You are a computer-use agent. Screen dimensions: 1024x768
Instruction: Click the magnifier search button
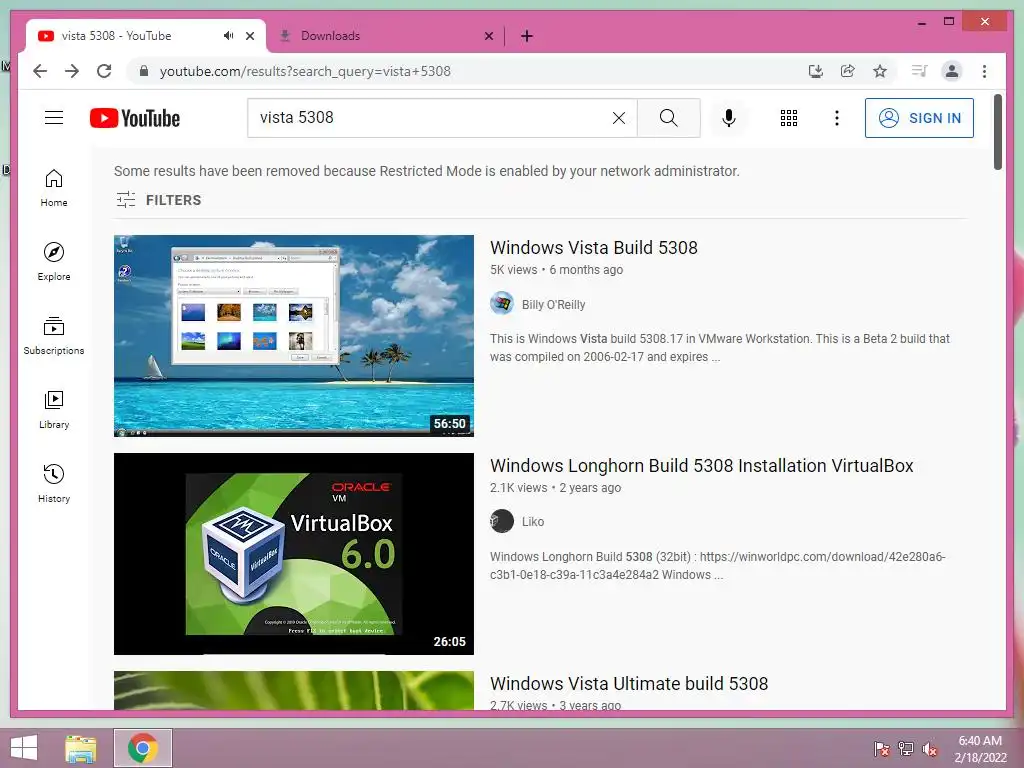click(x=668, y=118)
